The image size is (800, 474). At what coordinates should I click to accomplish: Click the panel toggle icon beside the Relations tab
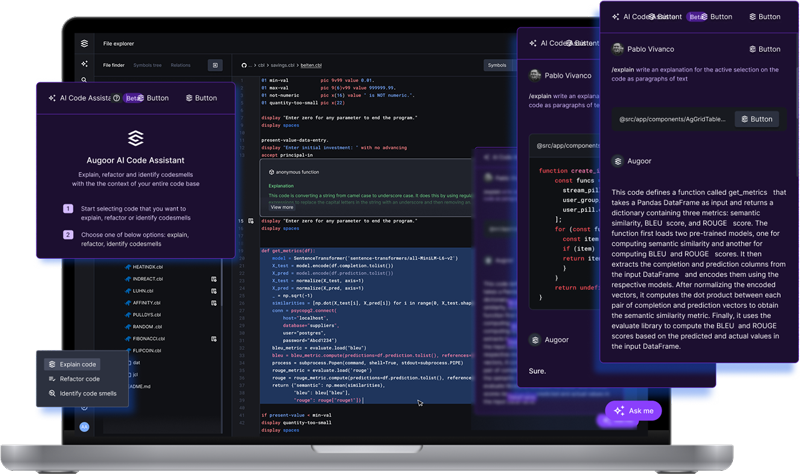(x=215, y=65)
